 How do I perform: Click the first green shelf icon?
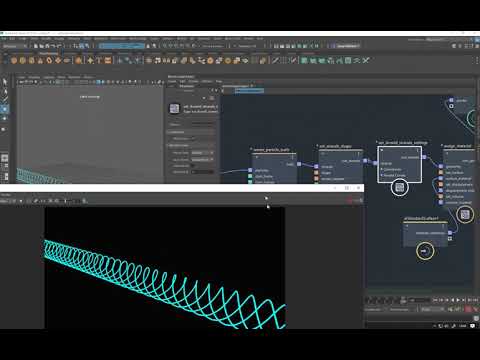click(304, 60)
